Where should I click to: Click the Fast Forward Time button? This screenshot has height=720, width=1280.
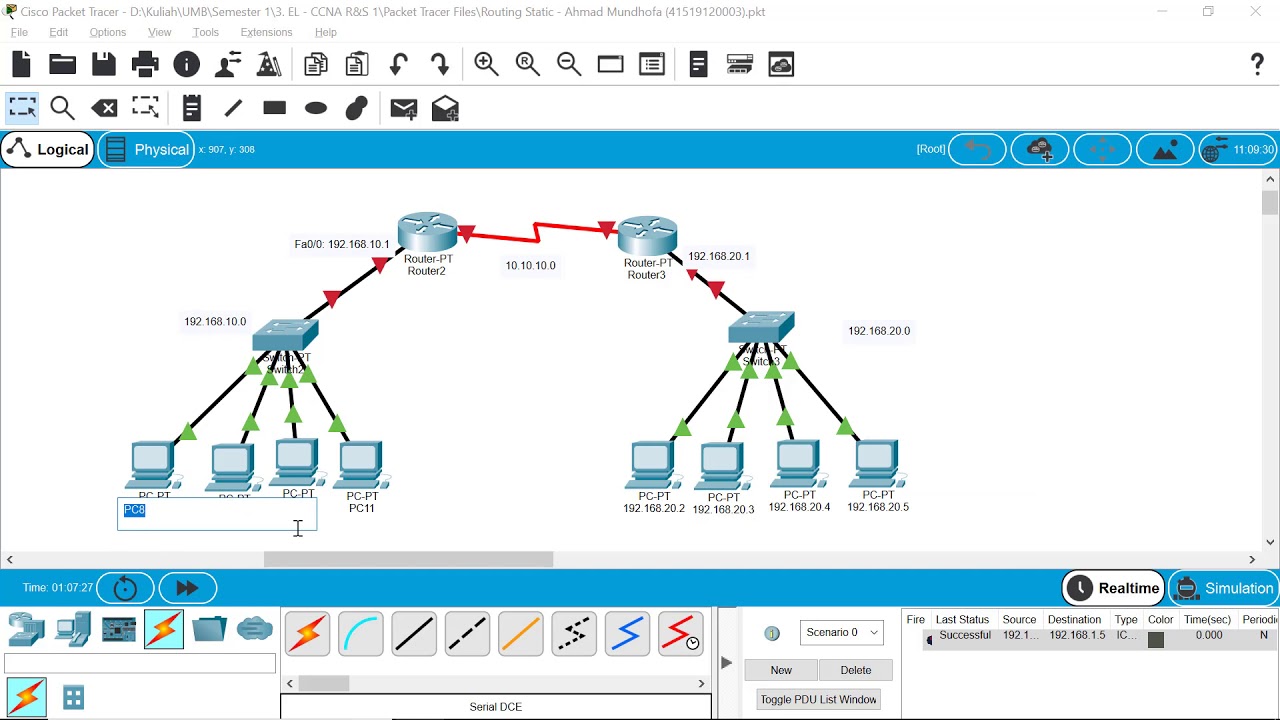pos(188,588)
